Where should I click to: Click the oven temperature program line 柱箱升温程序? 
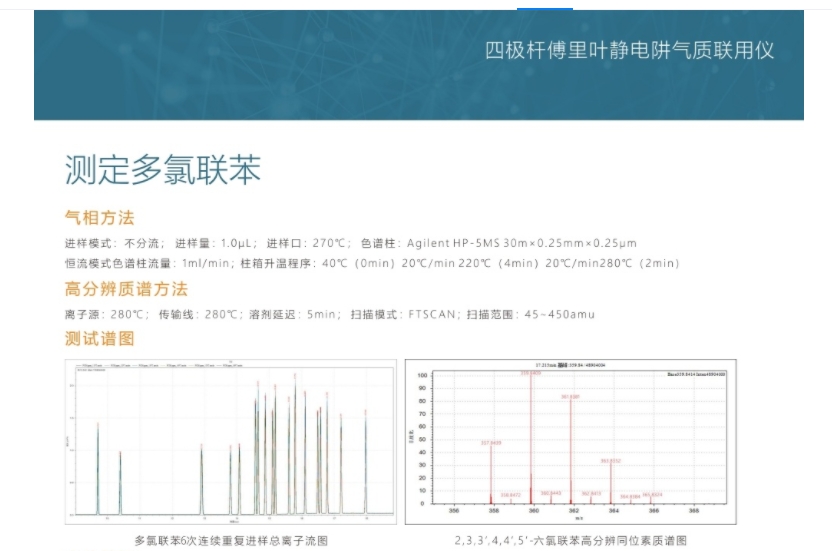tap(372, 263)
